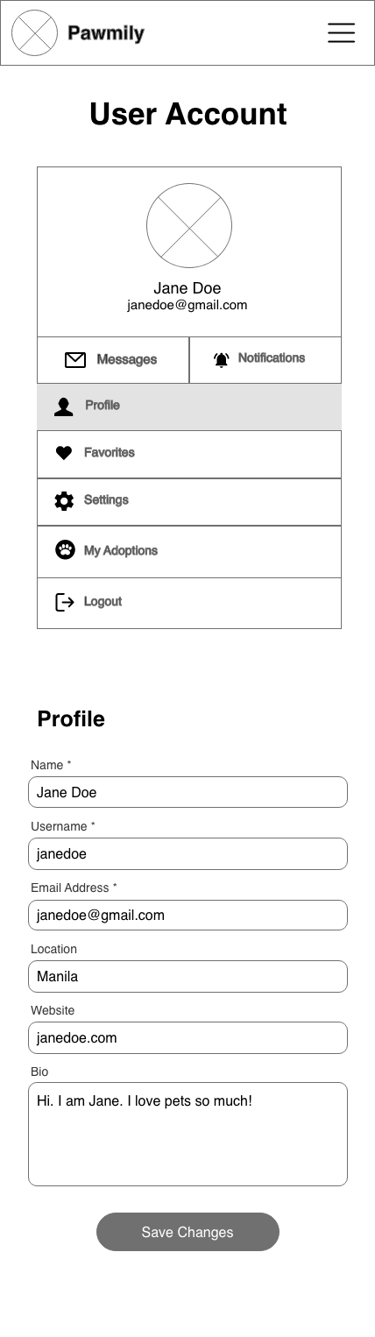Select Favorites in account menu
The height and width of the screenshot is (1337, 375).
tap(189, 454)
